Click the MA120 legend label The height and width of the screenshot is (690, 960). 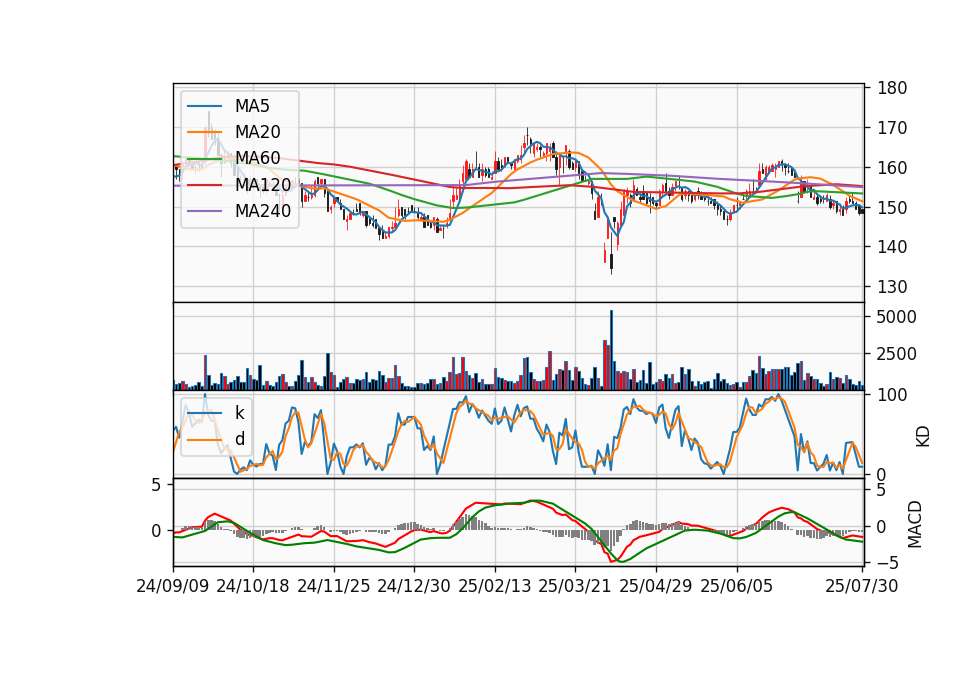point(263,184)
